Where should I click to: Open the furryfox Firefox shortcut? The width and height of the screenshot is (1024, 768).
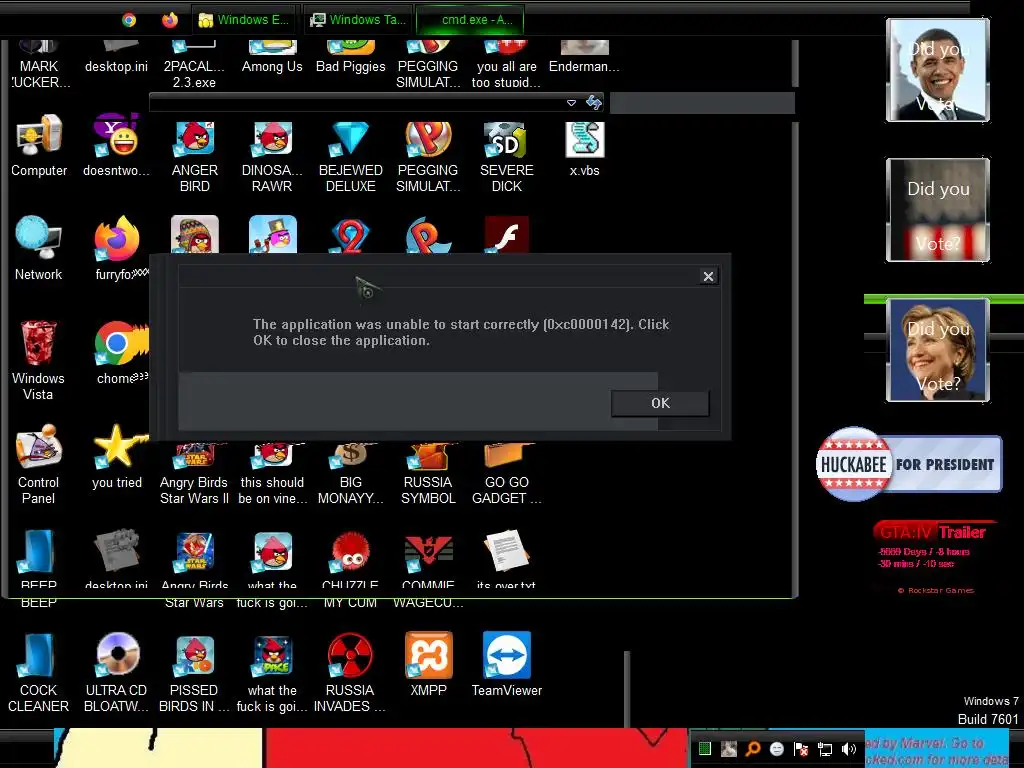tap(120, 249)
